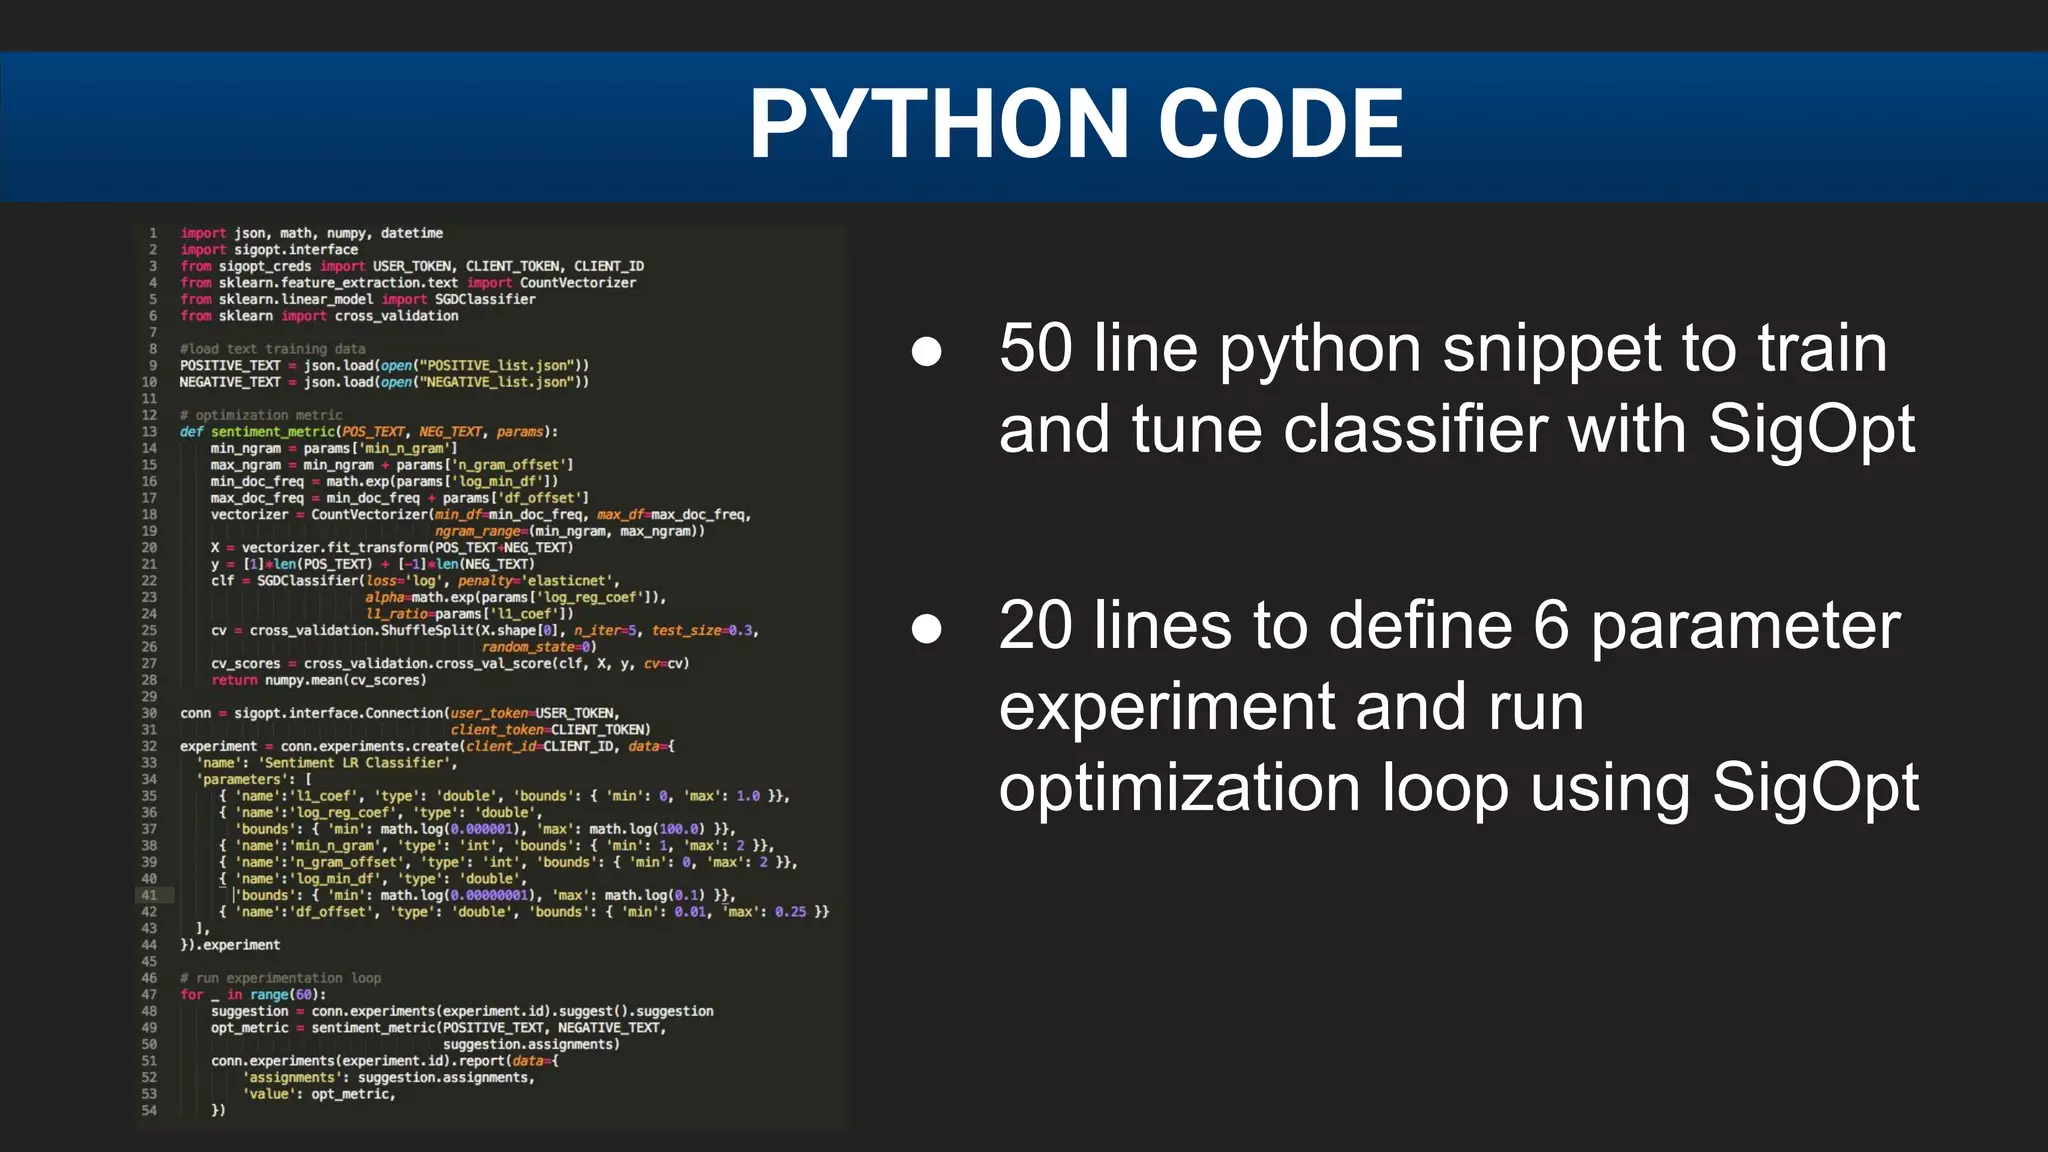Screen dimensions: 2048x1152
Task: Click comment '# run experimentation loop'
Action: pyautogui.click(x=280, y=978)
